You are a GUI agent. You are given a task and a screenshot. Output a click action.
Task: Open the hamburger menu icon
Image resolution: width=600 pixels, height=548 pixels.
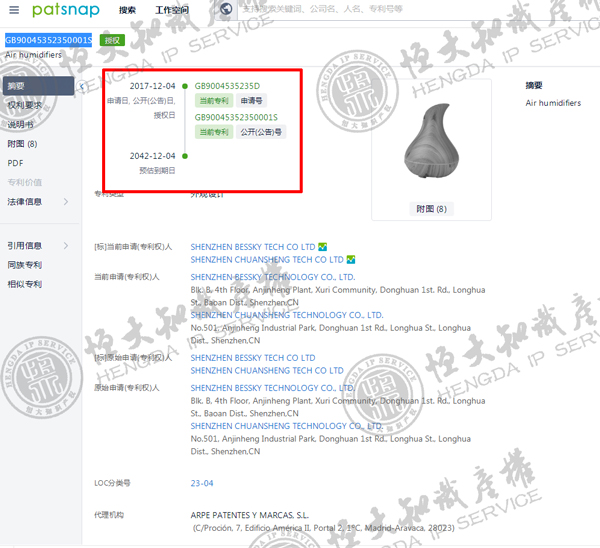click(x=14, y=10)
